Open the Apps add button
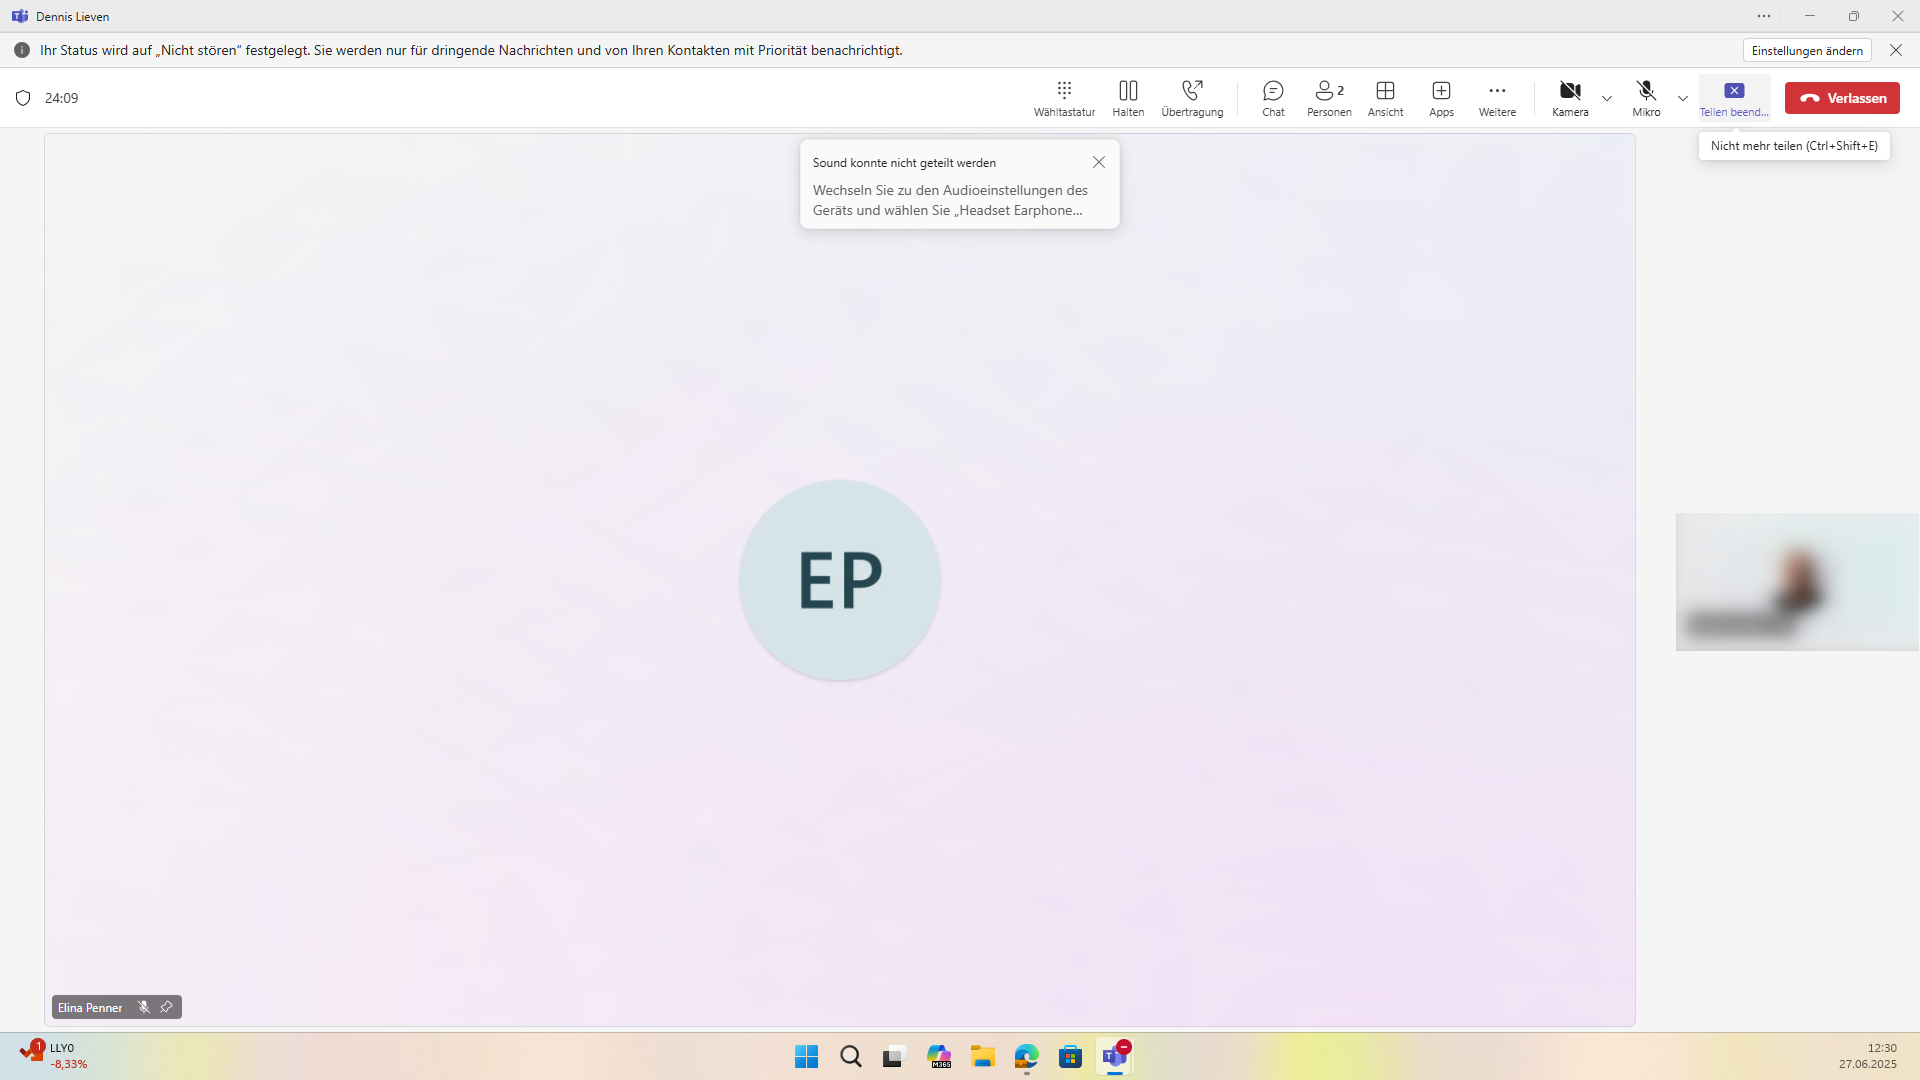The image size is (1920, 1080). tap(1441, 97)
